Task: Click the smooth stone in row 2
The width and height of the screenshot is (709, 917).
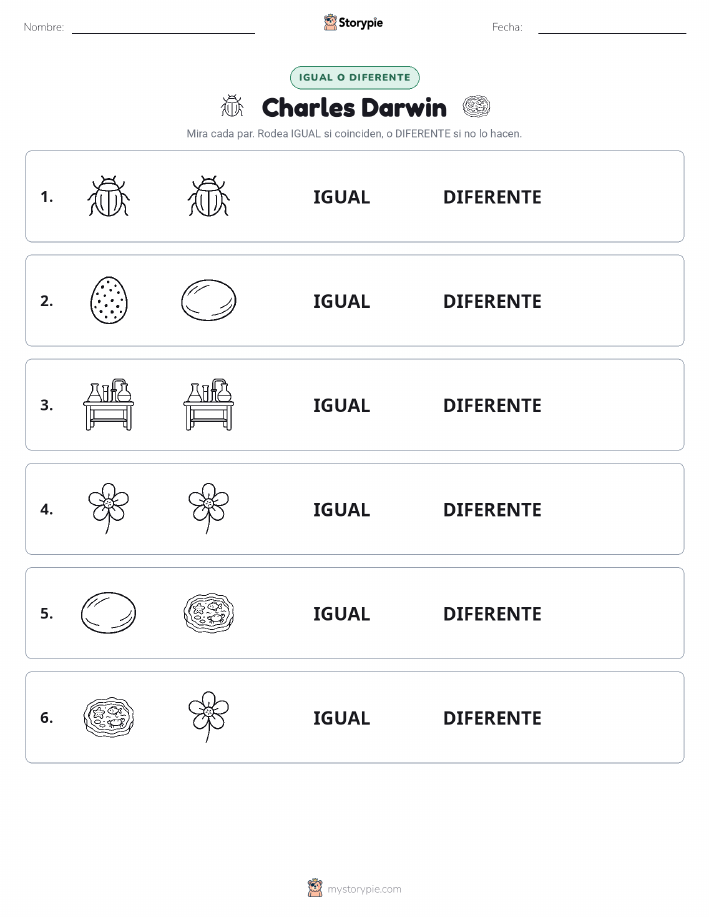Action: click(x=209, y=300)
